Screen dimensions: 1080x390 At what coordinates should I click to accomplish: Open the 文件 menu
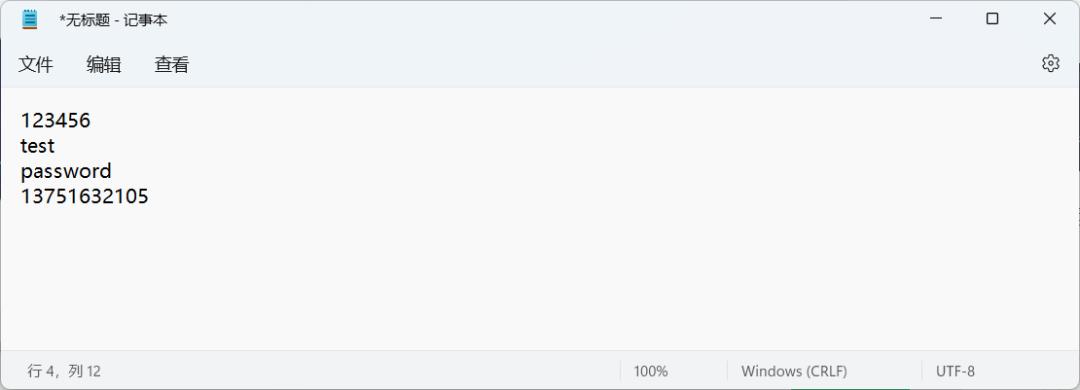pos(36,65)
